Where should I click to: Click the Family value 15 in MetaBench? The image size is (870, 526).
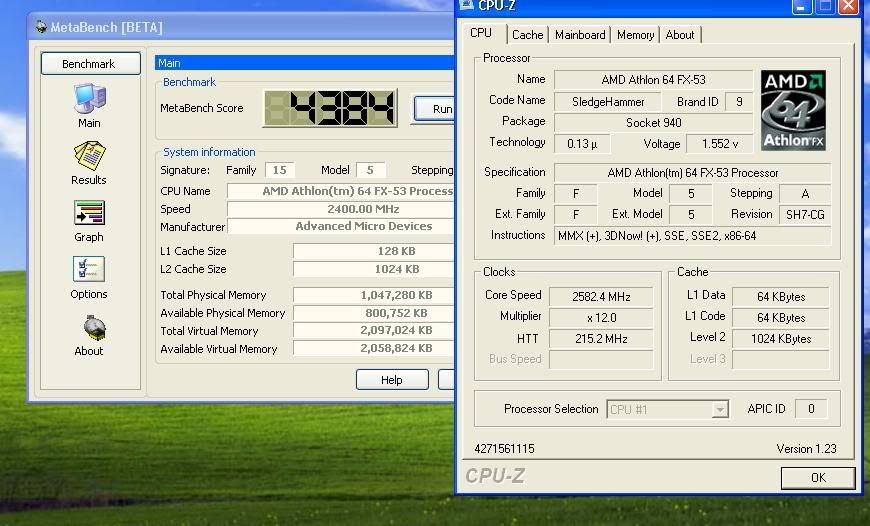280,170
